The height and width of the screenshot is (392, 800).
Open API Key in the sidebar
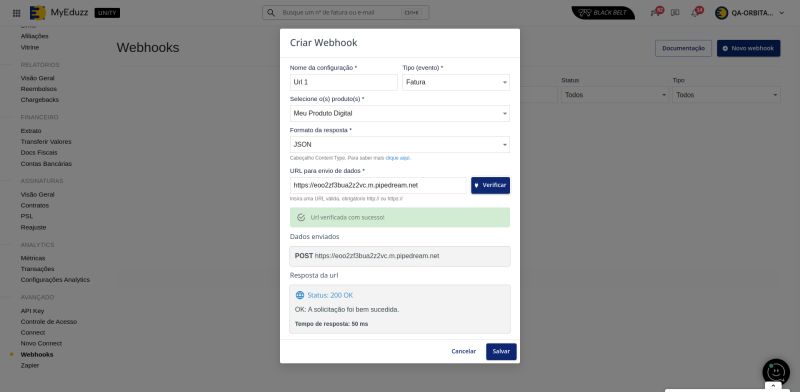(x=32, y=311)
